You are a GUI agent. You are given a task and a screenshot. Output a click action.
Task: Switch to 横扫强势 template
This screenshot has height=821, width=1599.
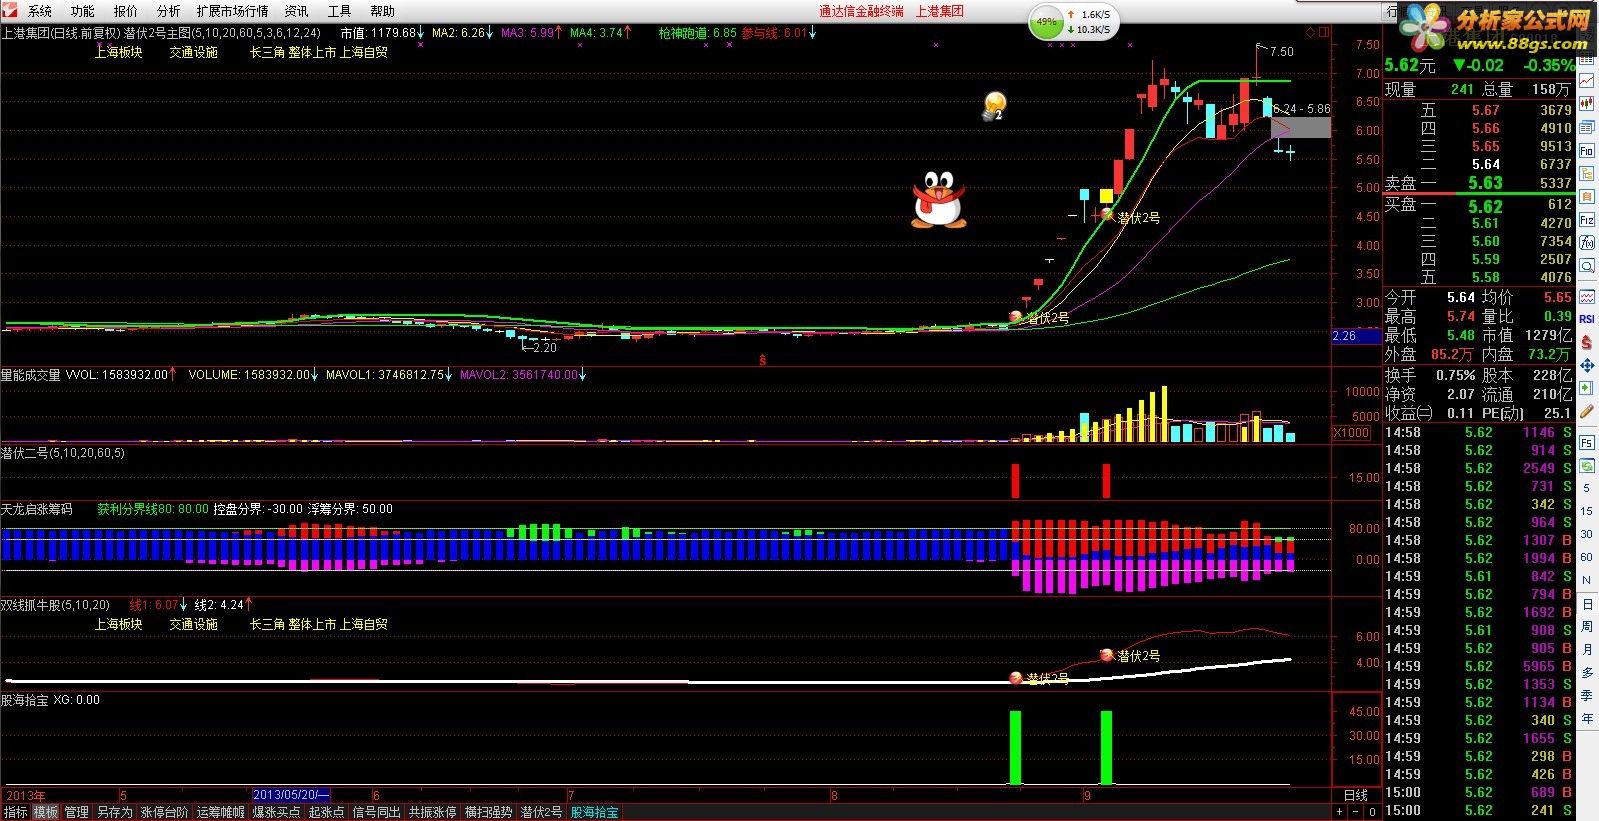coord(488,812)
